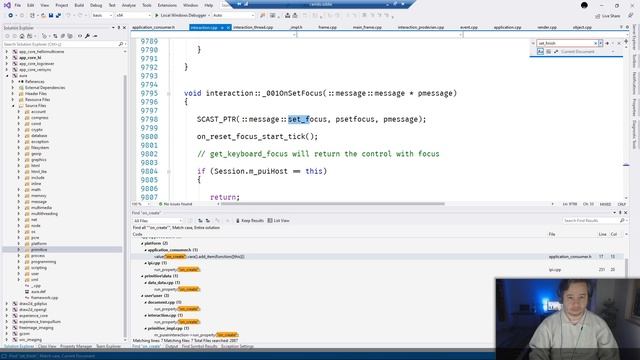Switch to interaction_thread.cpp tab
The width and height of the screenshot is (640, 360).
[253, 27]
